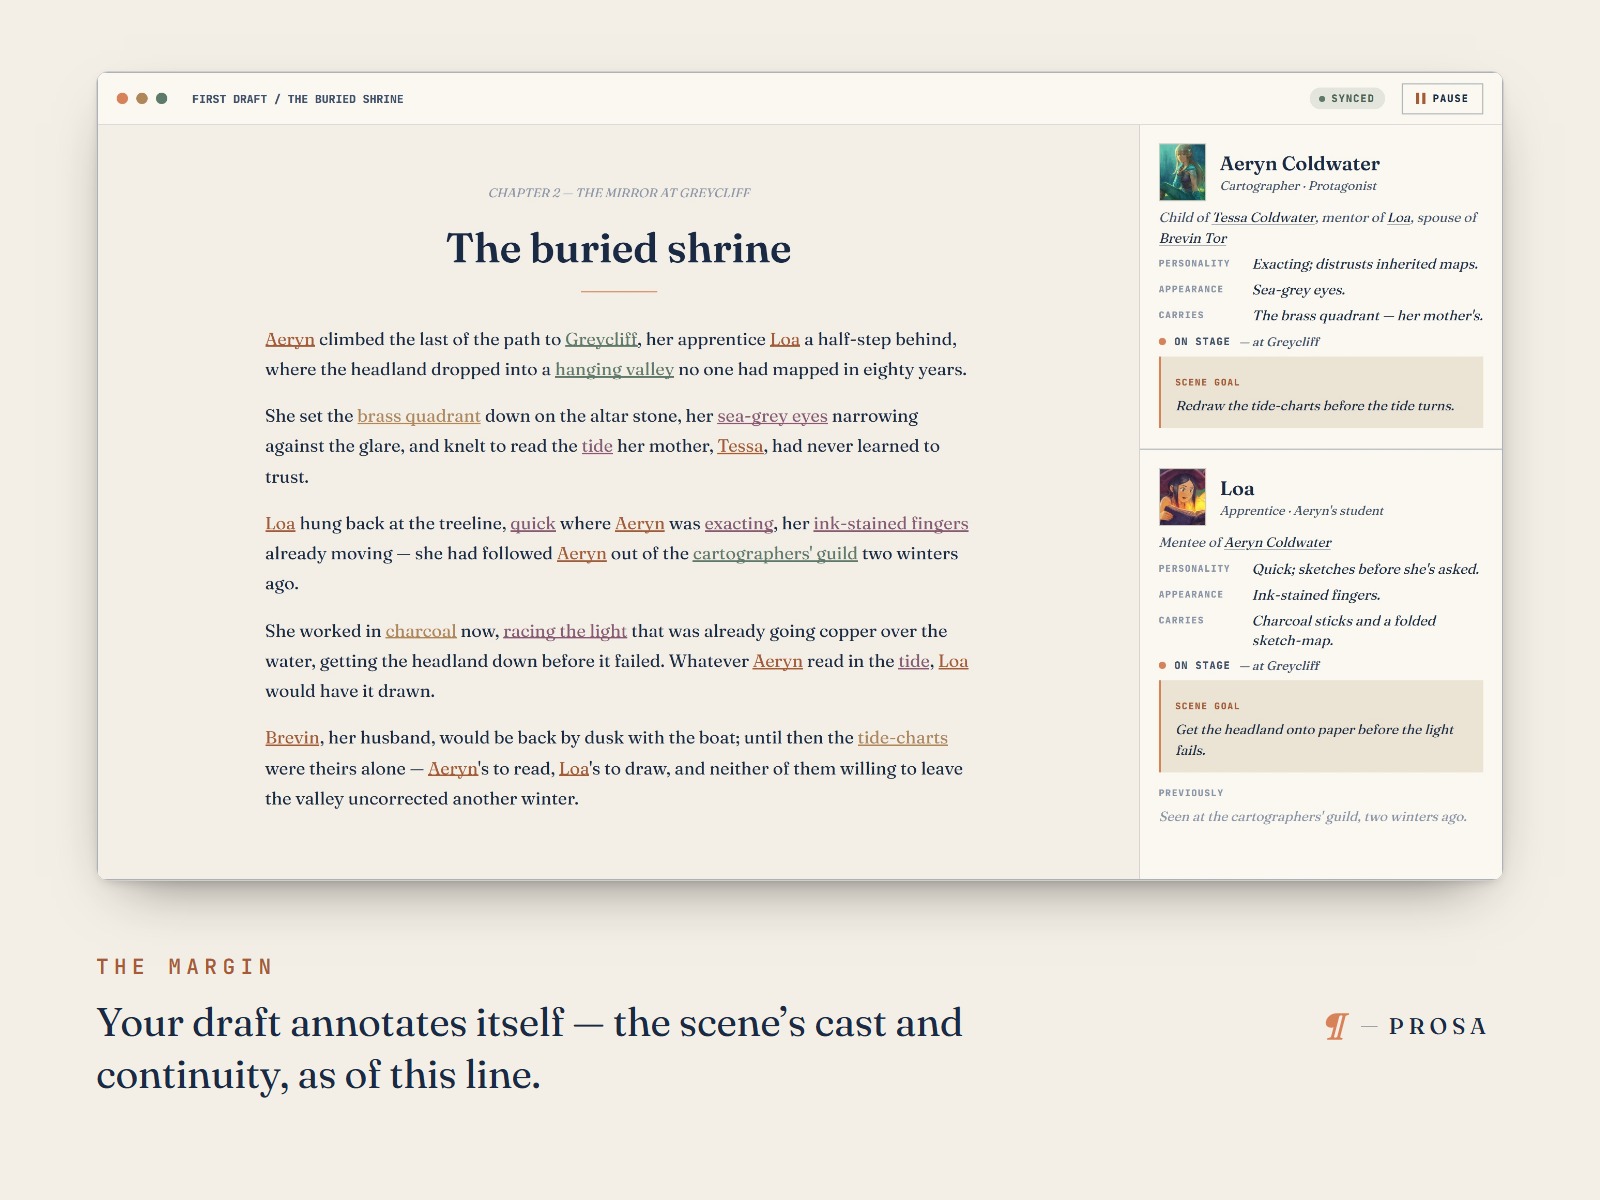
Task: Click the First Draft breadcrumb
Action: 229,99
